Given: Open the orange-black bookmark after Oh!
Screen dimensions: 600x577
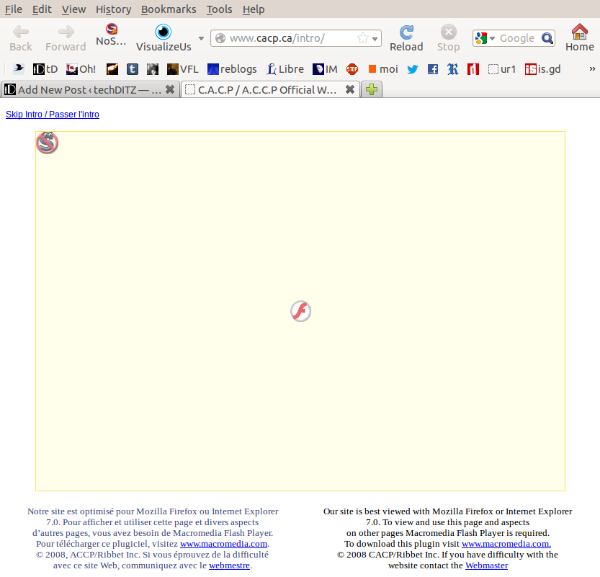Looking at the screenshot, I should 112,69.
